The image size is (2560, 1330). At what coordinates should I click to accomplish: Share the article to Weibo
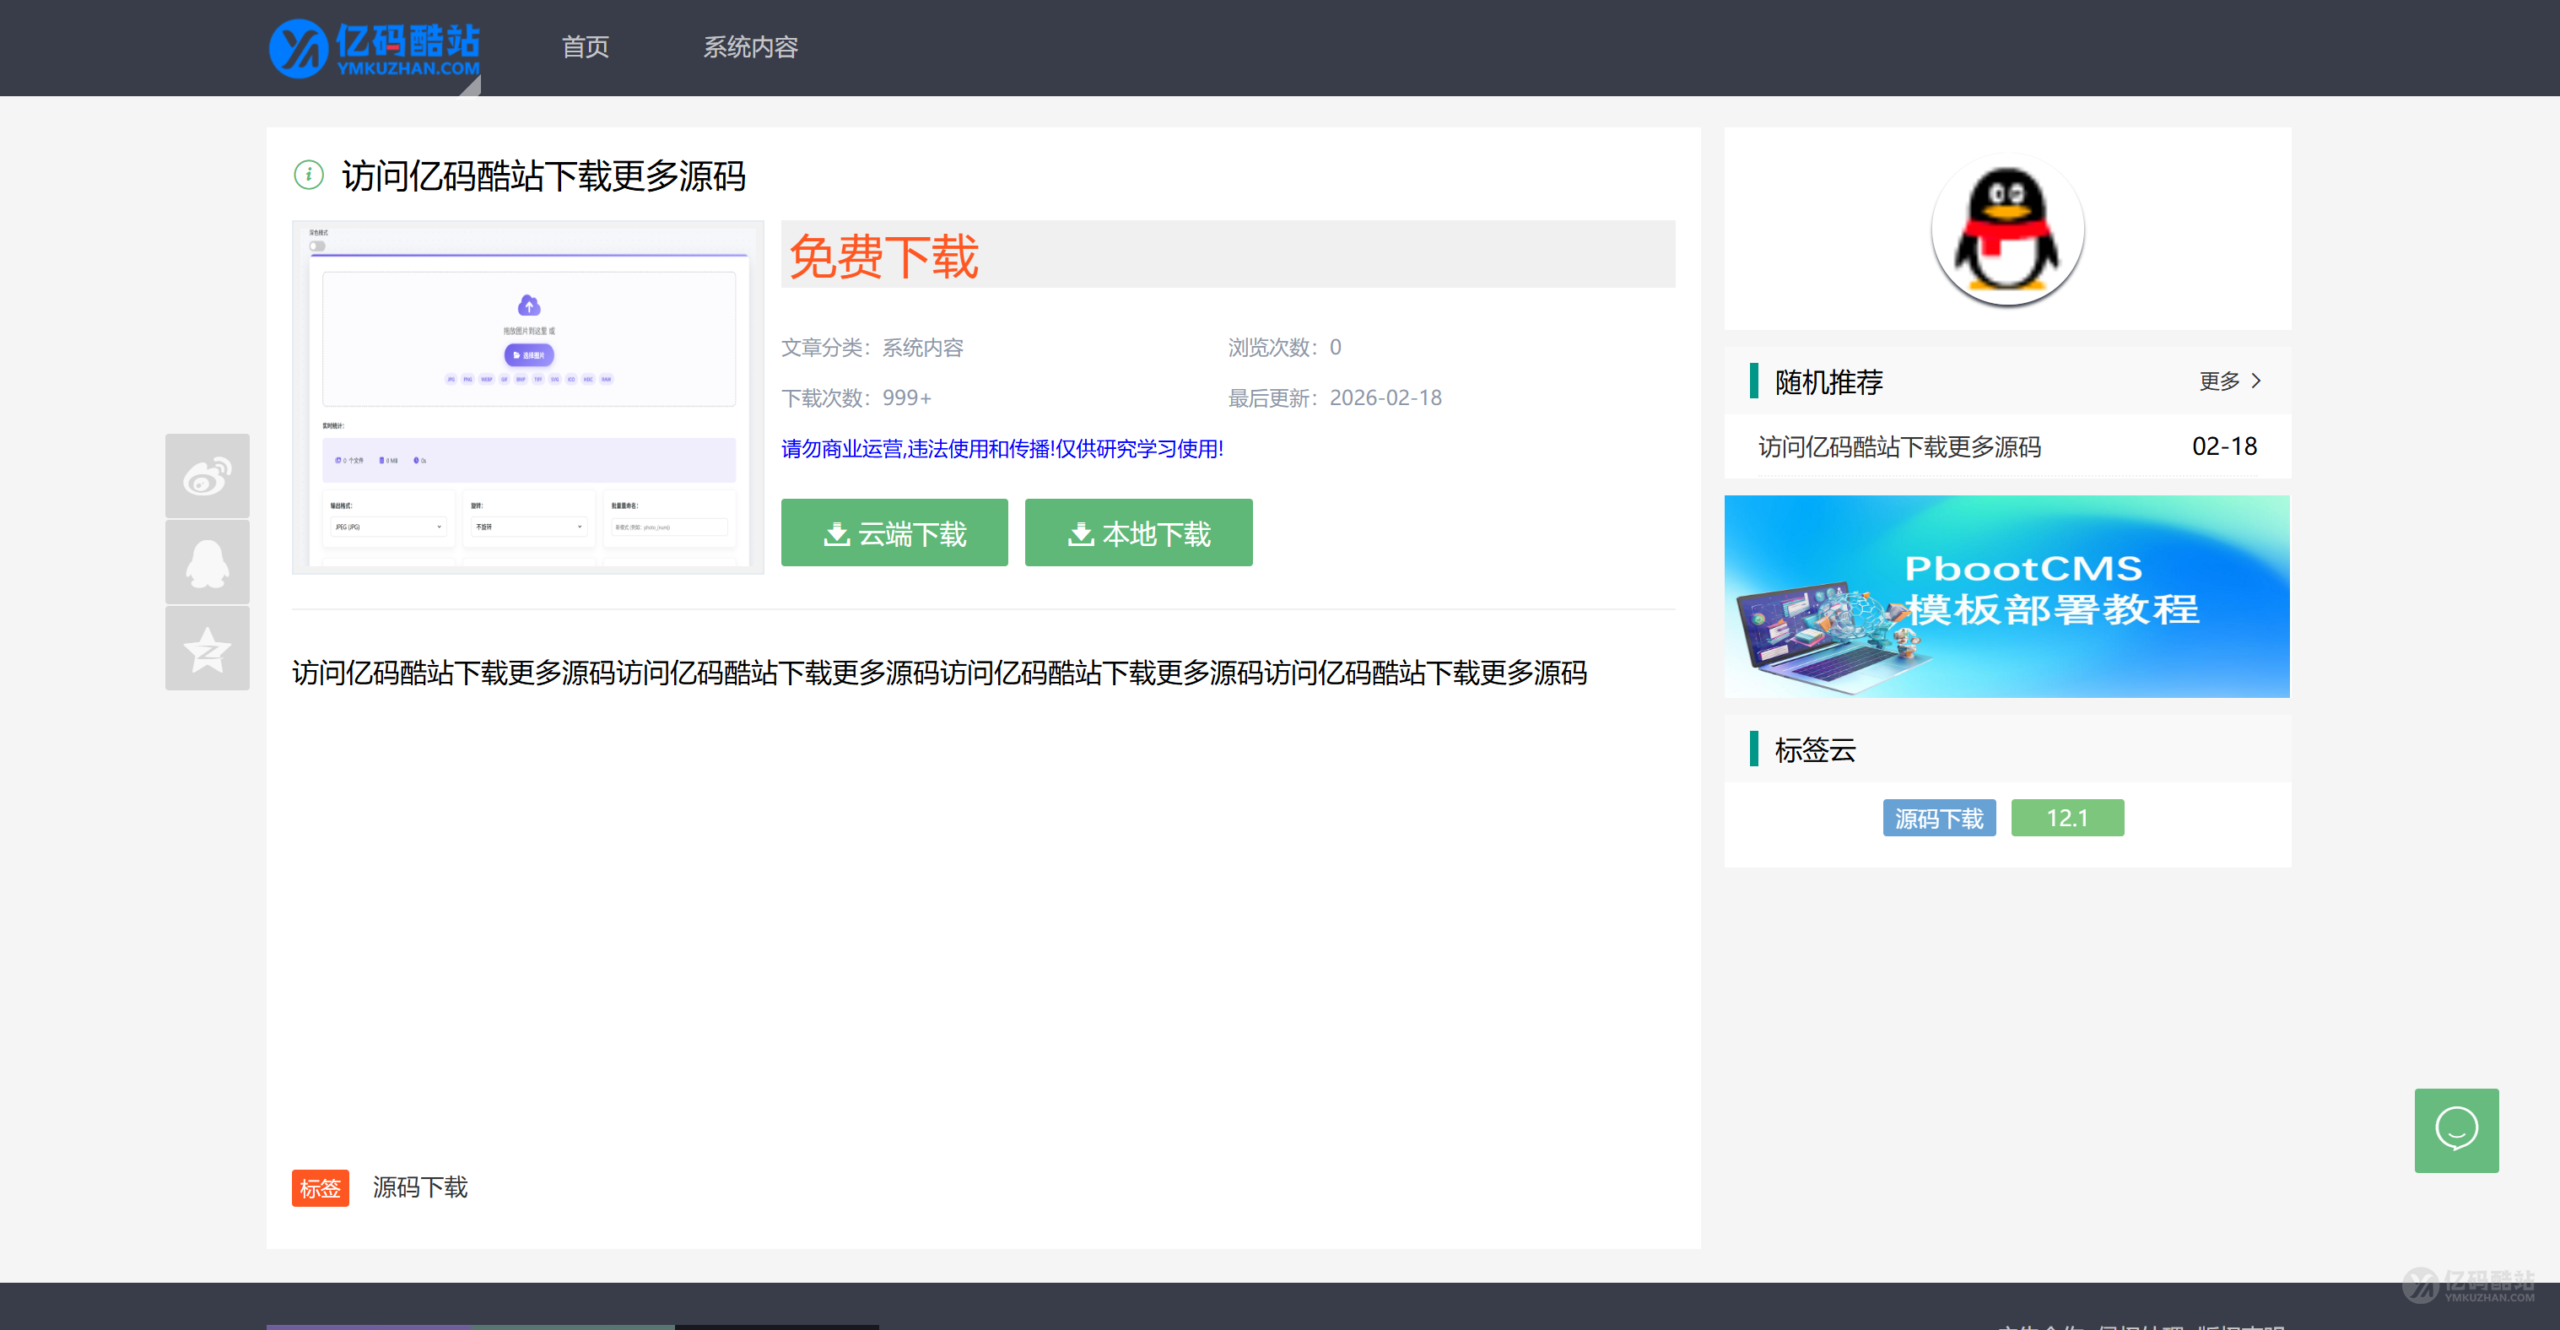(x=206, y=476)
